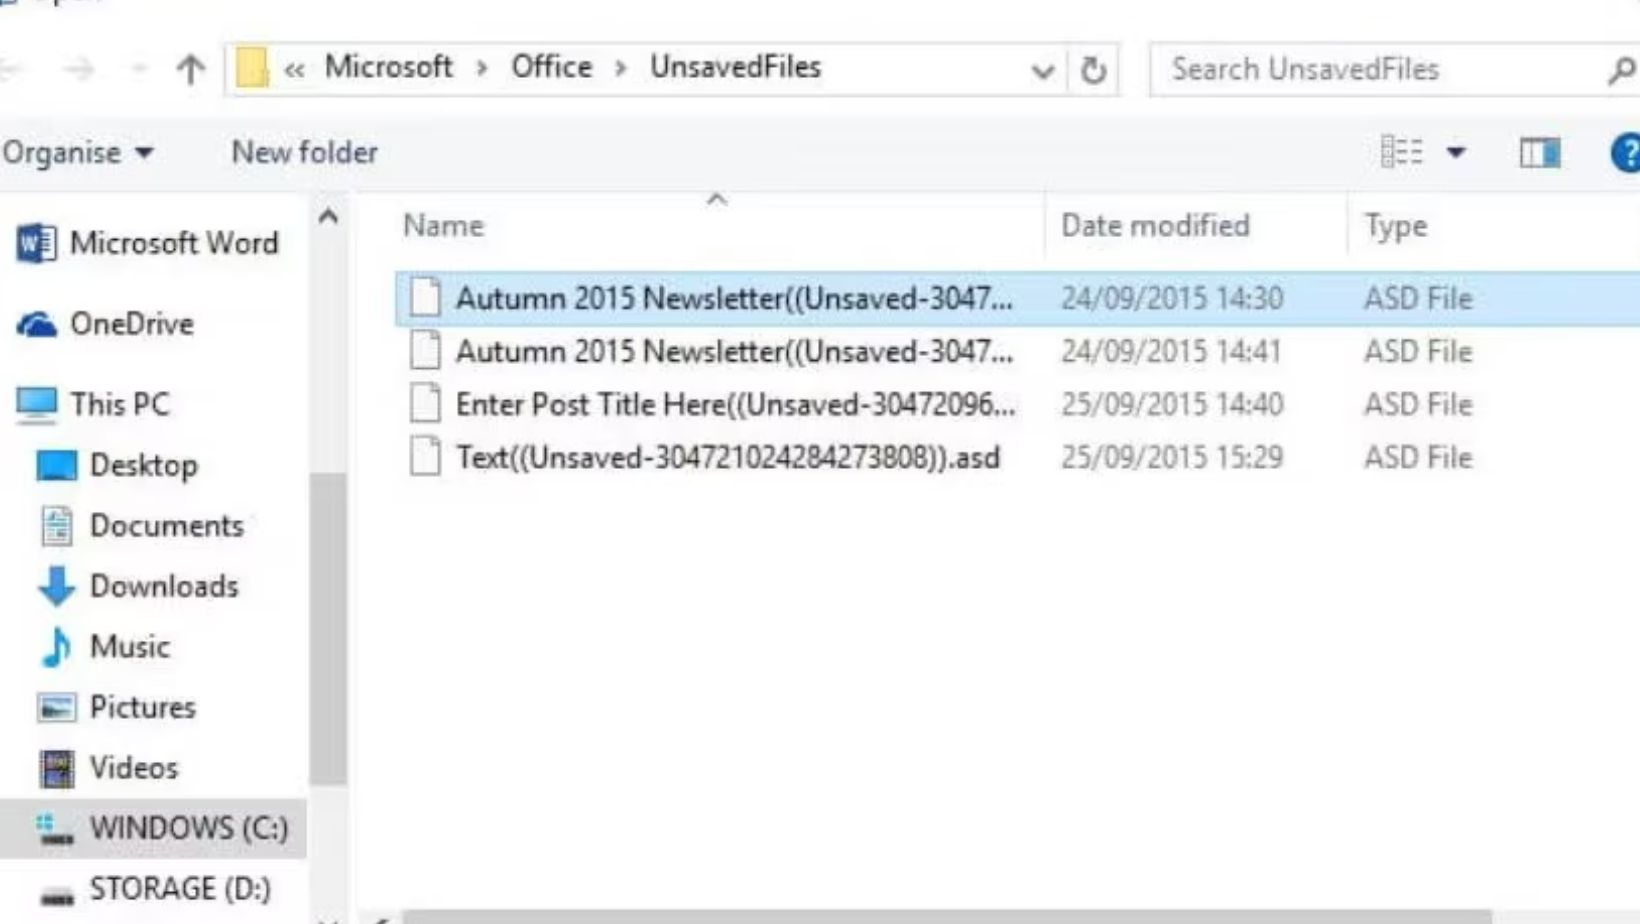This screenshot has width=1640, height=924.
Task: Expand the arrow after Office breadcrumb
Action: (621, 68)
